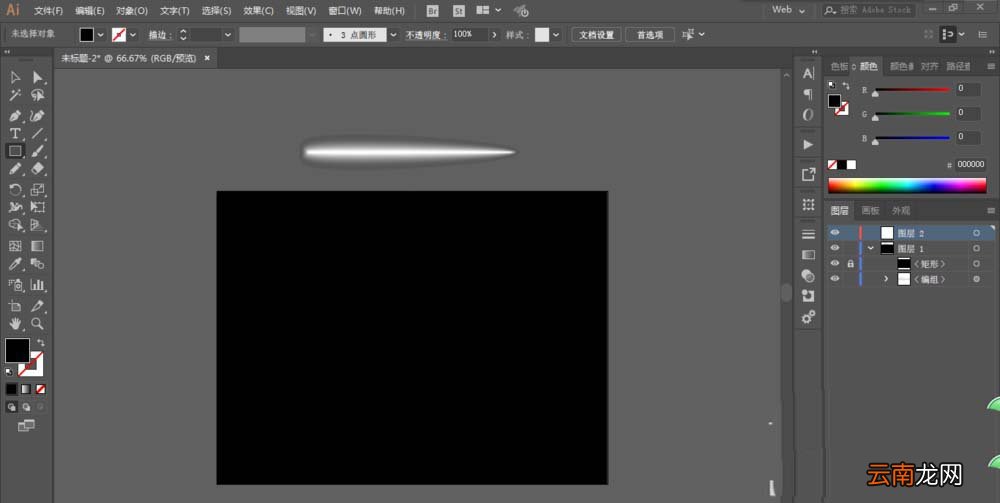
Task: Toggle visibility of 图层 1
Action: tap(835, 248)
